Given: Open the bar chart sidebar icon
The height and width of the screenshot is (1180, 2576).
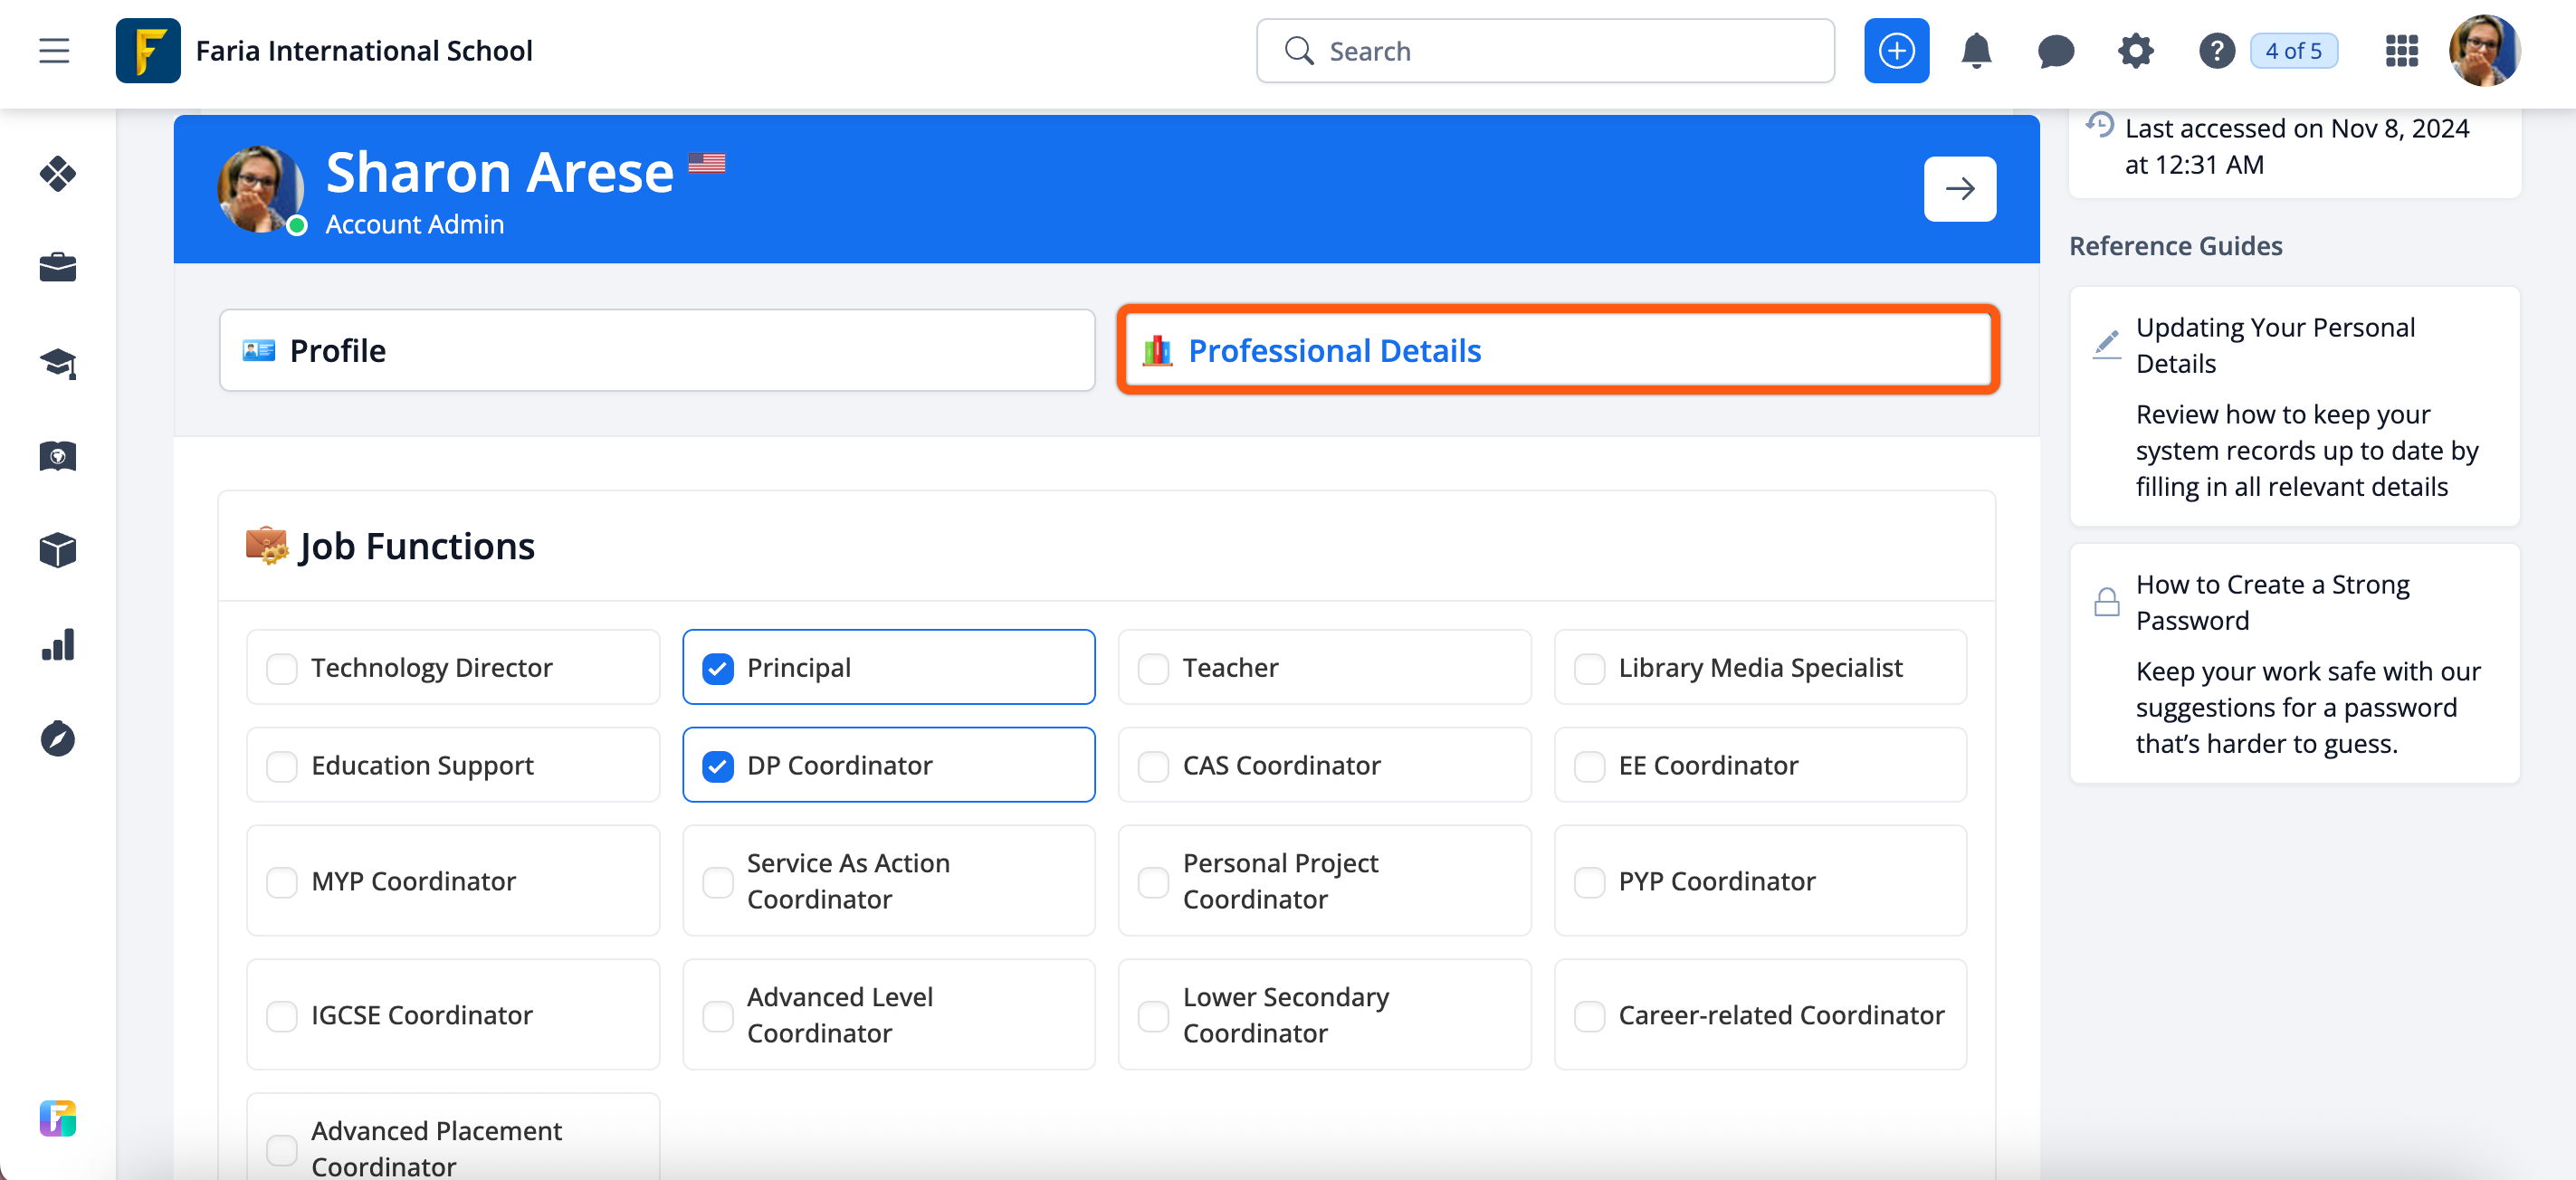Looking at the screenshot, I should pyautogui.click(x=58, y=645).
